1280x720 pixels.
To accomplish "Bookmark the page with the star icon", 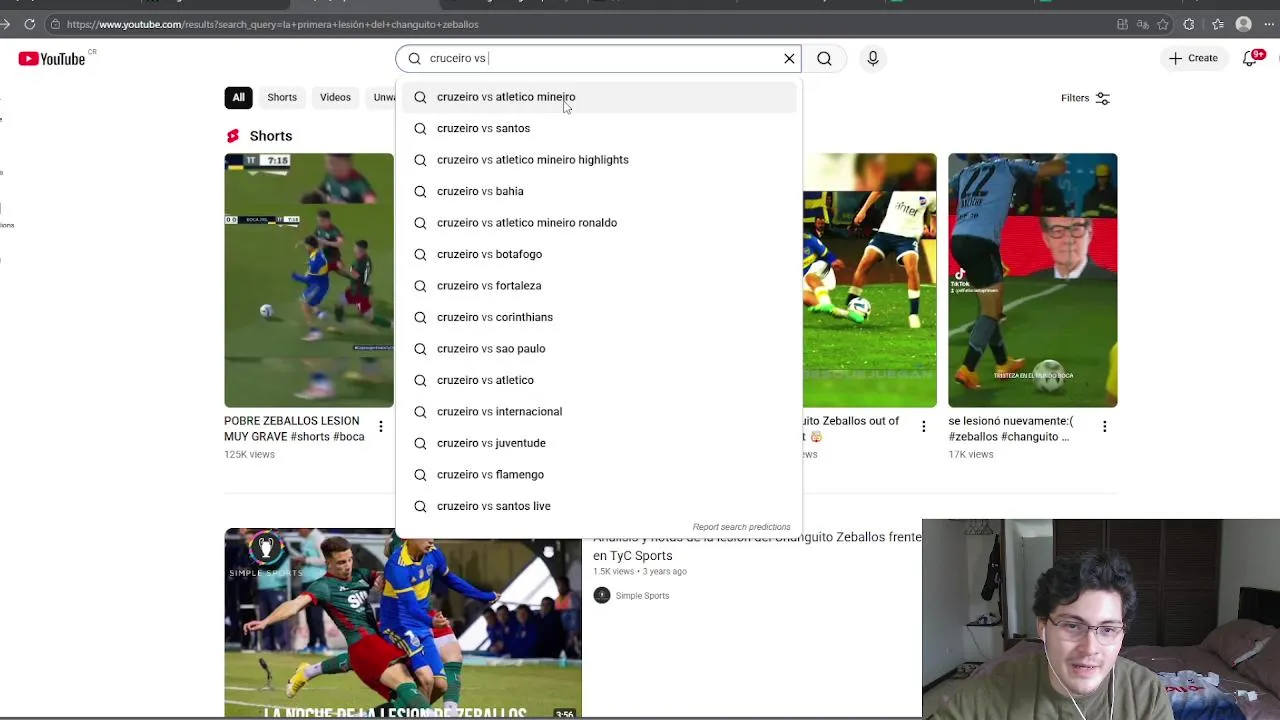I will pos(1162,24).
